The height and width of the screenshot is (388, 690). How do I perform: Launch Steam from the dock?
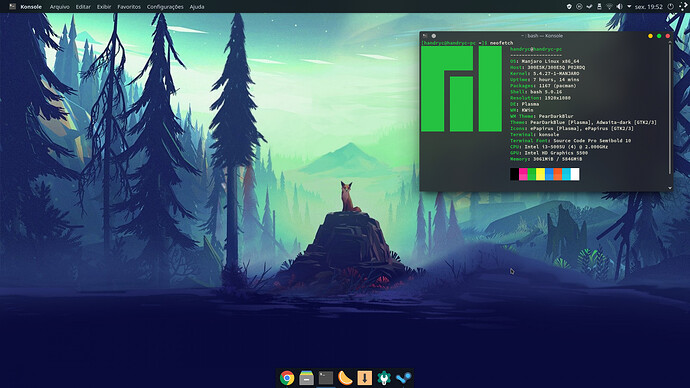tap(403, 378)
